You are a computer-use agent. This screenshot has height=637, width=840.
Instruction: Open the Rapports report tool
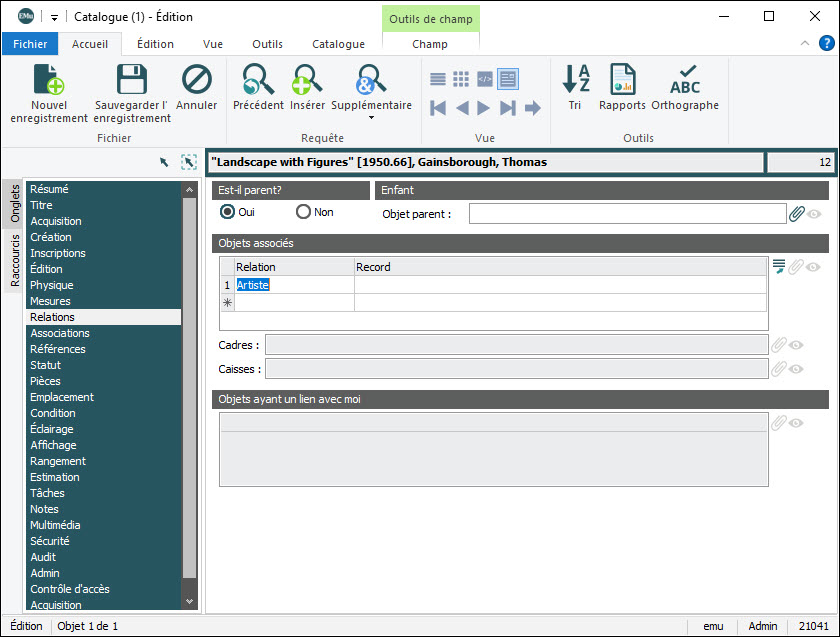tap(622, 80)
